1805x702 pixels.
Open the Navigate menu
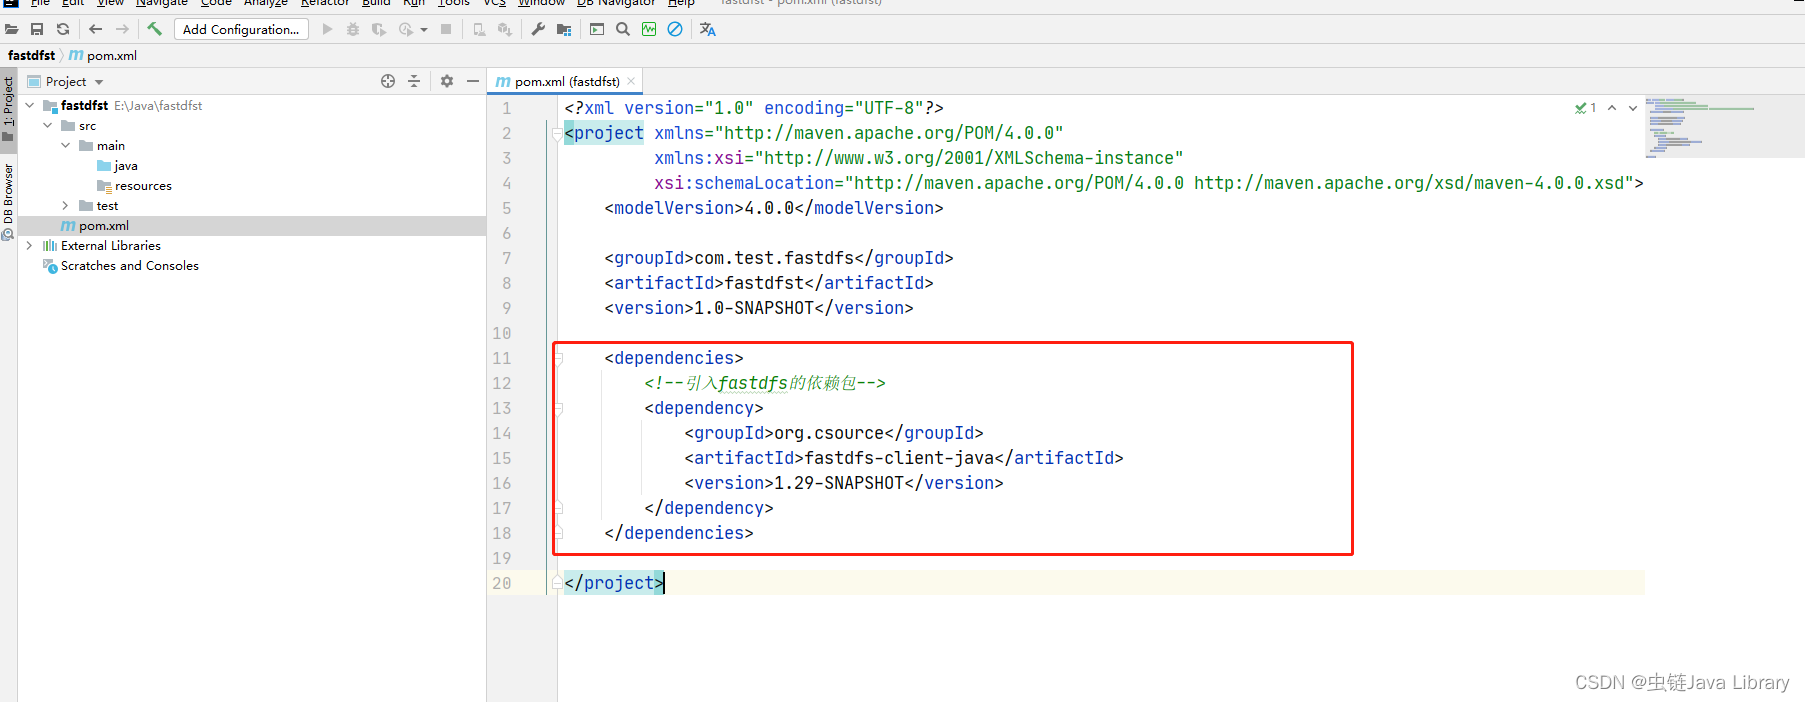click(x=162, y=3)
